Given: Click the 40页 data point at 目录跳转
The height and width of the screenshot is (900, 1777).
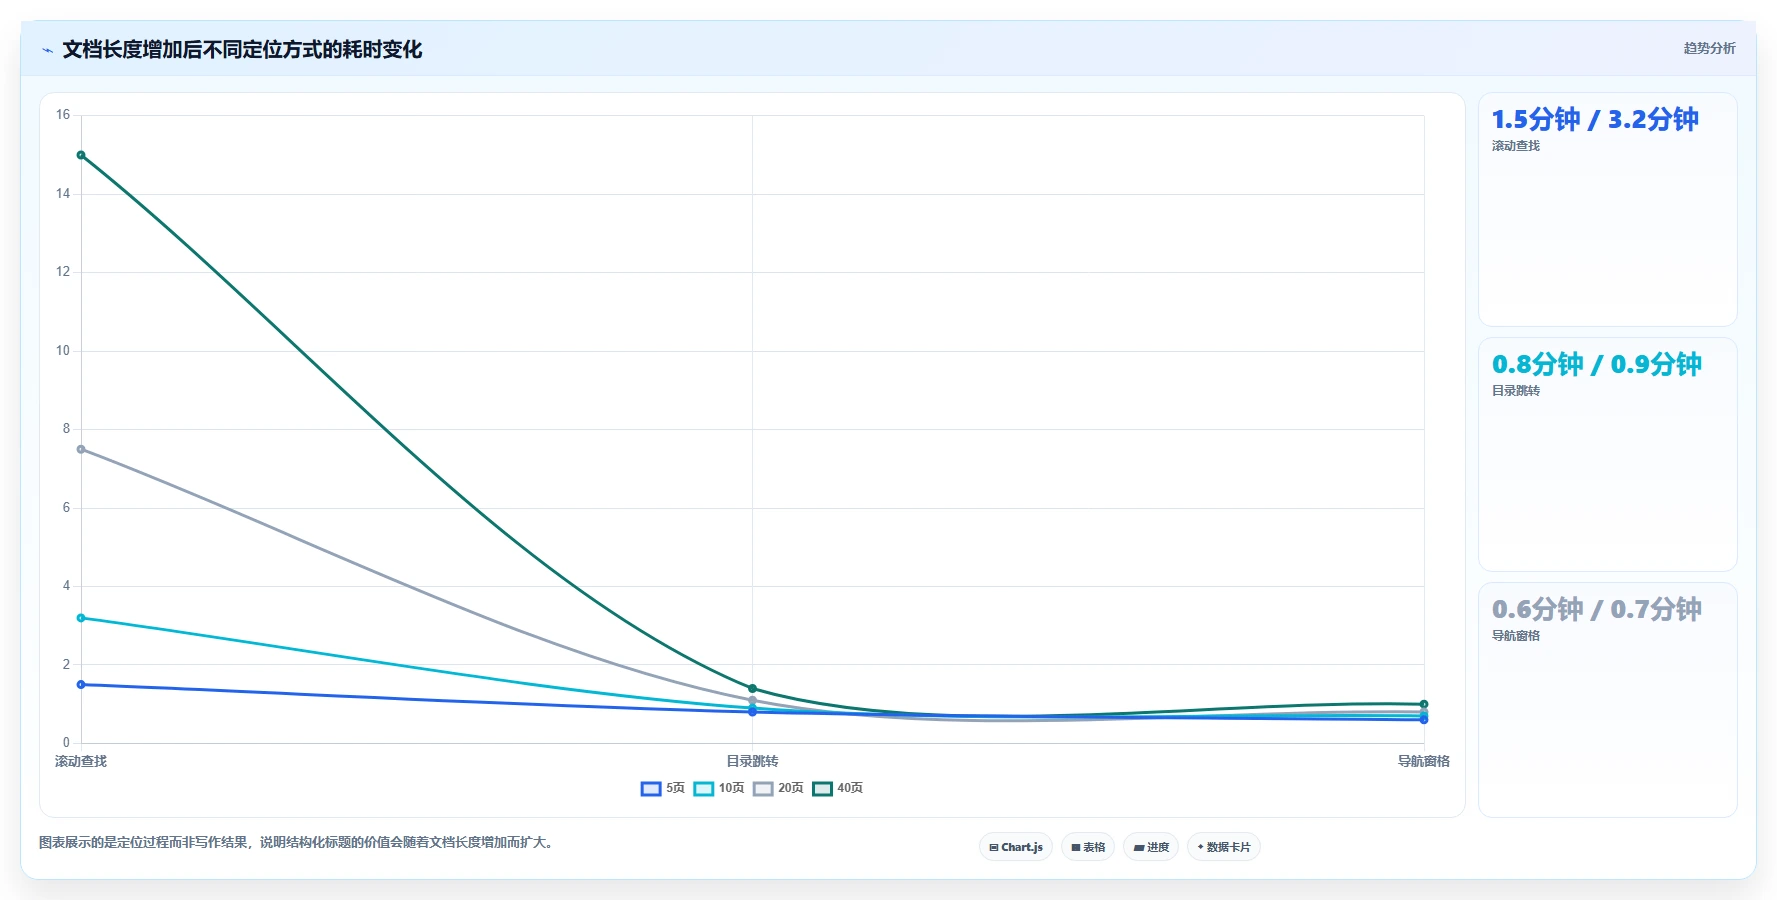Looking at the screenshot, I should pos(753,688).
